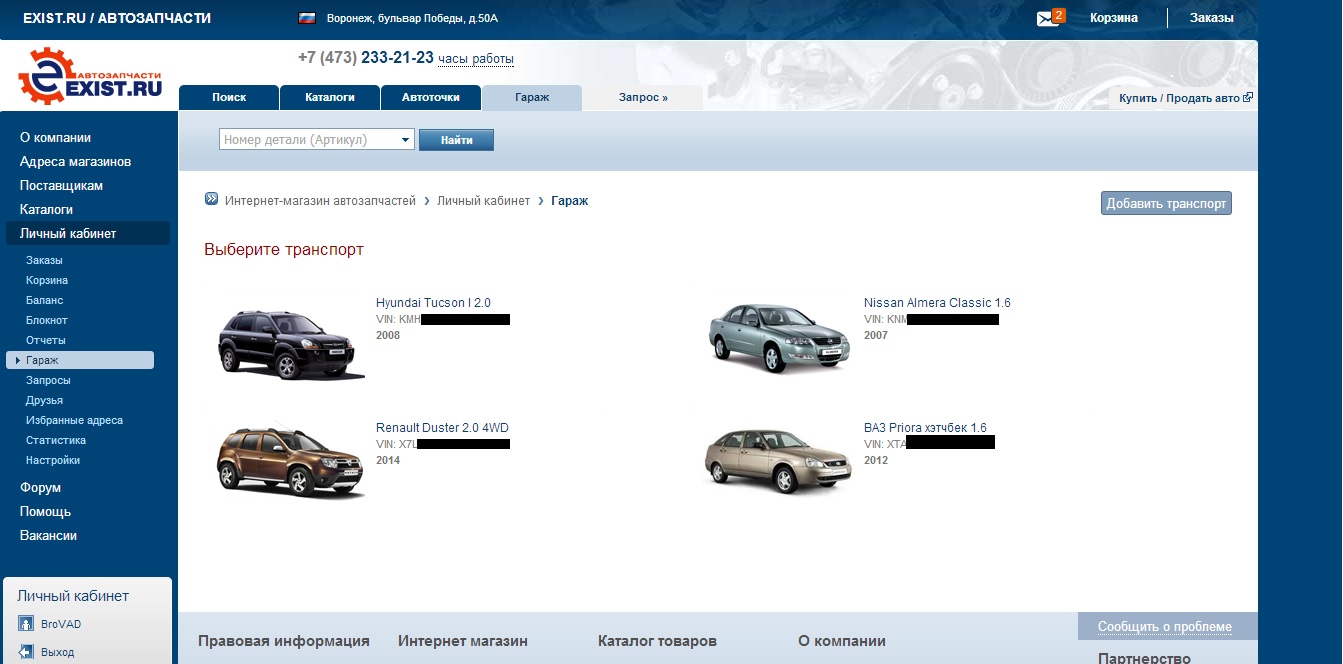The width and height of the screenshot is (1343, 664).
Task: Open the messages envelope icon with badge
Action: (x=1050, y=17)
